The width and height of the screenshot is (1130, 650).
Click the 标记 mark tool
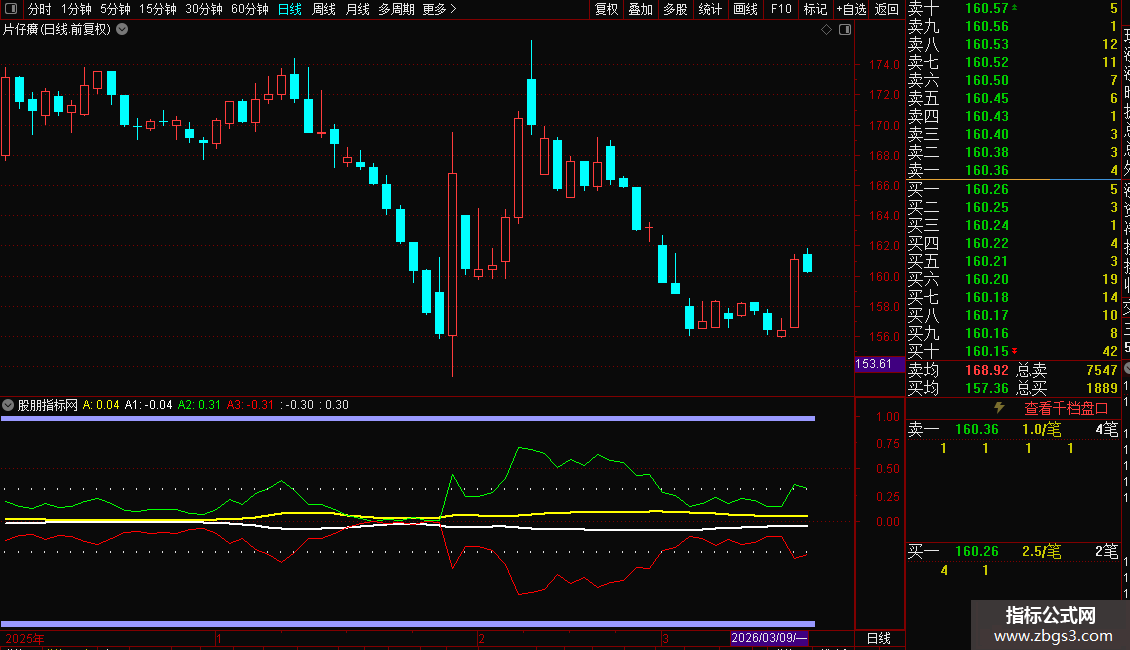click(x=815, y=9)
